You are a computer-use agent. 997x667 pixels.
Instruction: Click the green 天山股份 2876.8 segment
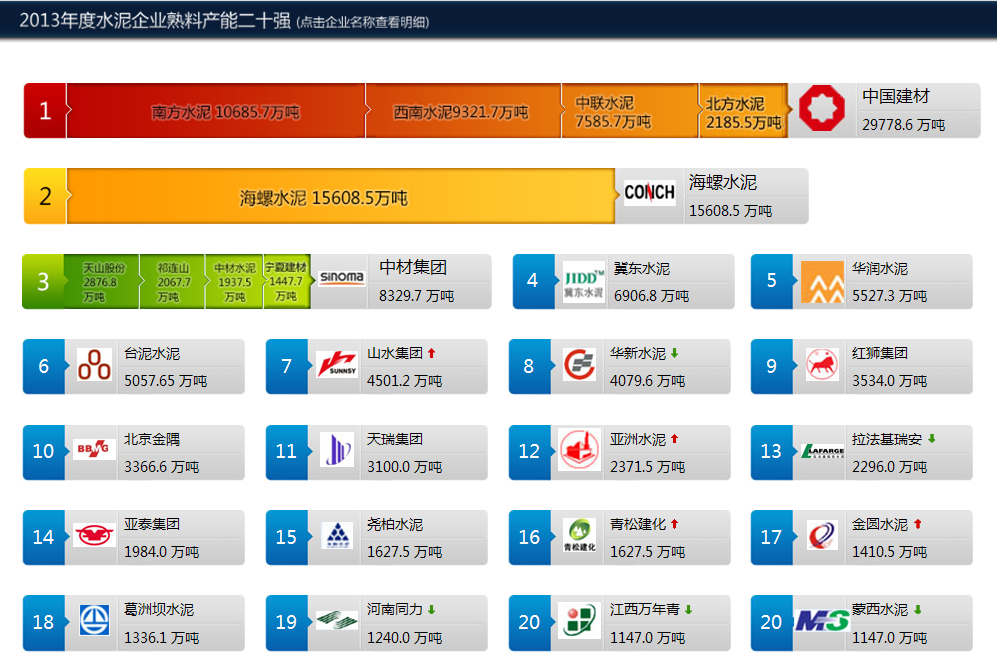(x=102, y=282)
